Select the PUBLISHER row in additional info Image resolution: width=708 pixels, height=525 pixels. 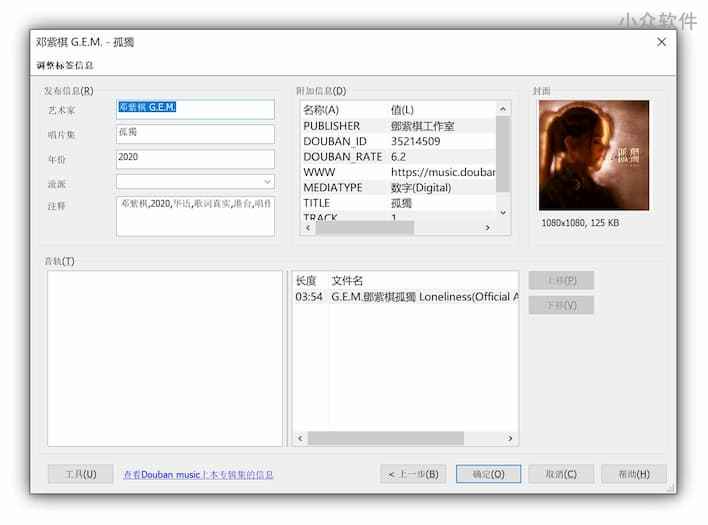pyautogui.click(x=399, y=126)
